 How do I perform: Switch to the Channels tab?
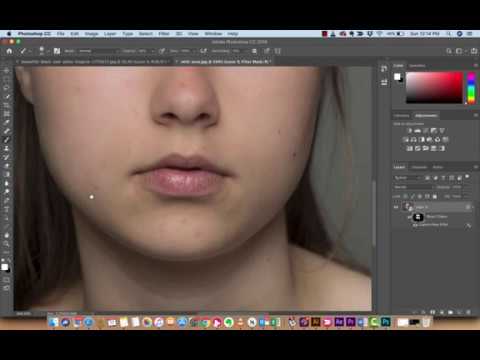pos(419,167)
